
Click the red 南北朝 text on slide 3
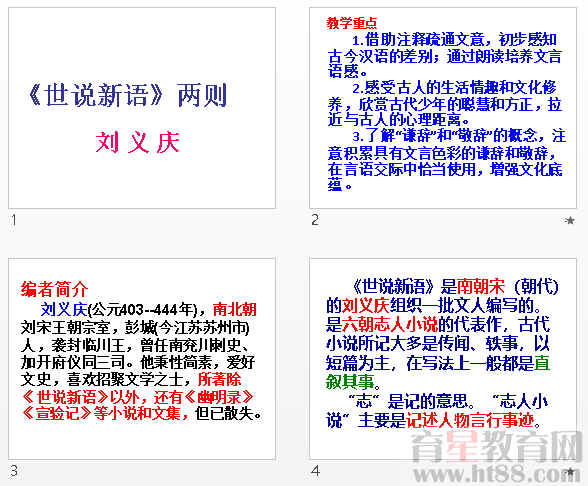pyautogui.click(x=234, y=309)
